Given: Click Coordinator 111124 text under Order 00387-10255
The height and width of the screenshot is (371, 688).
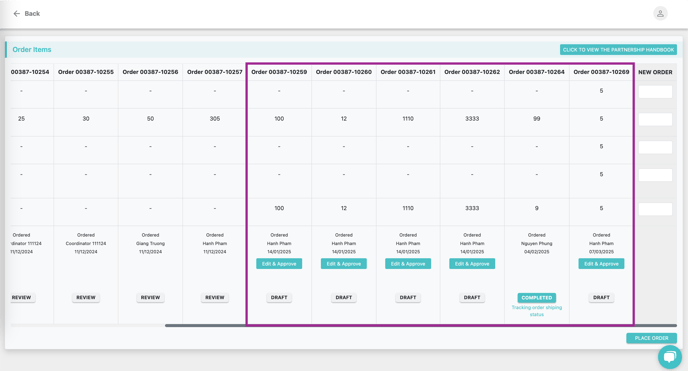Looking at the screenshot, I should [x=86, y=243].
